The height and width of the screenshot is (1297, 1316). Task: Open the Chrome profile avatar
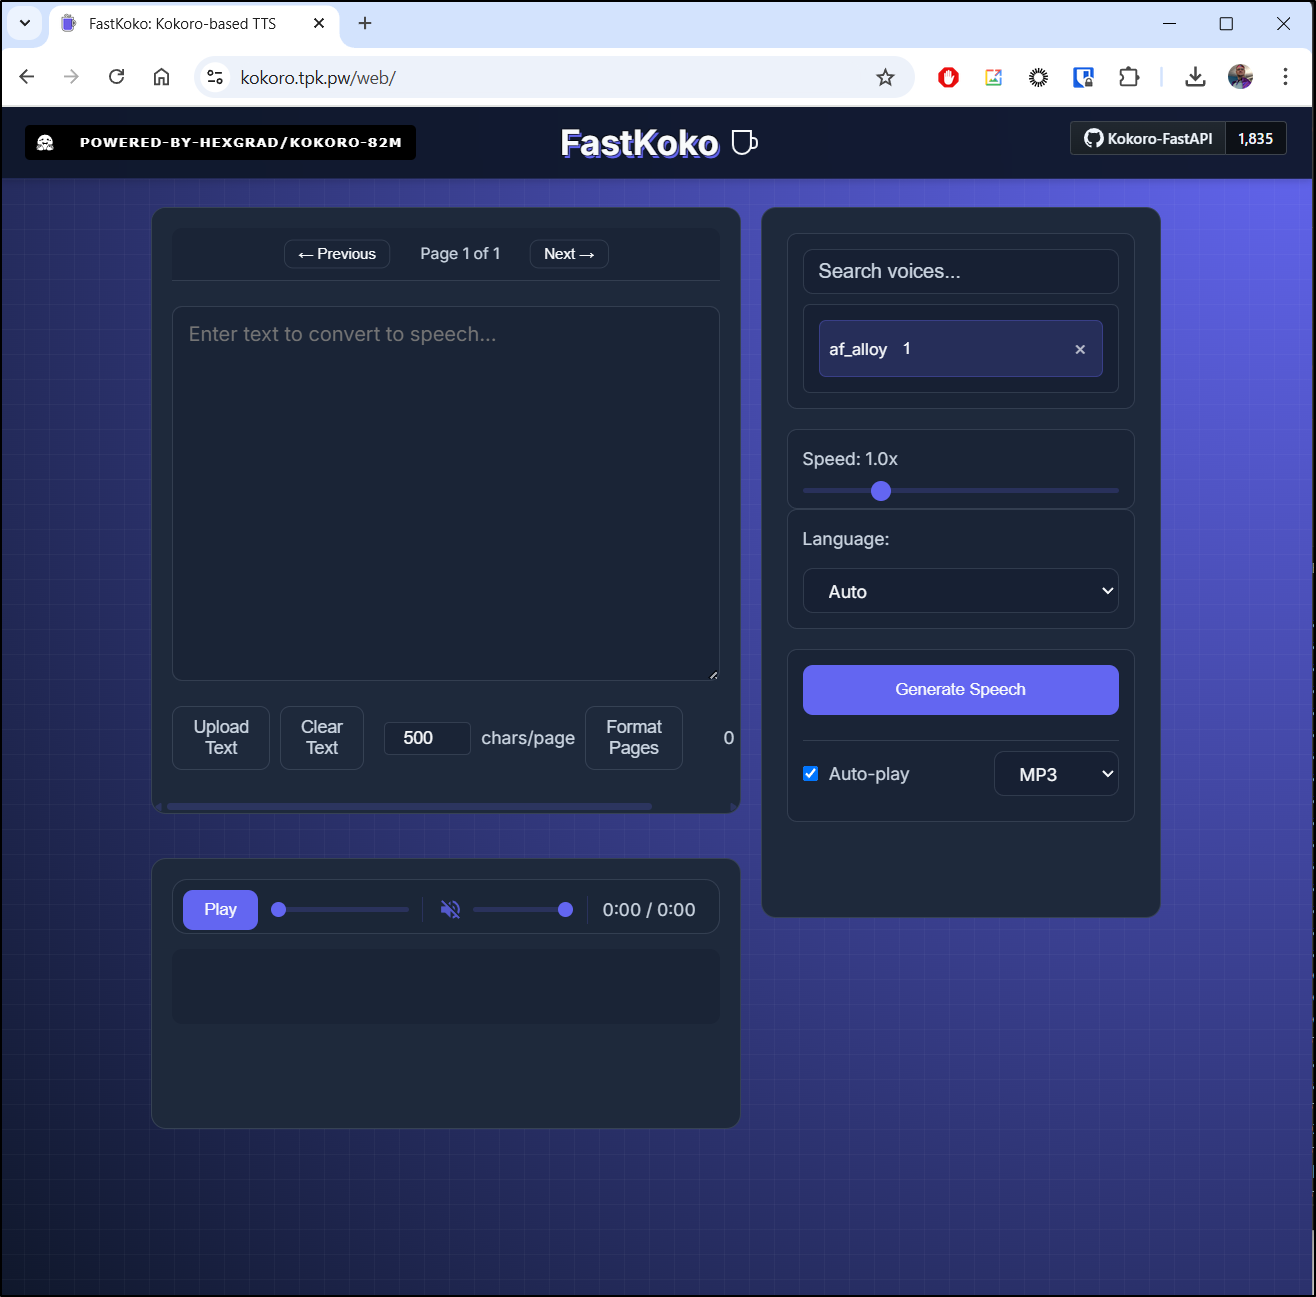1240,77
